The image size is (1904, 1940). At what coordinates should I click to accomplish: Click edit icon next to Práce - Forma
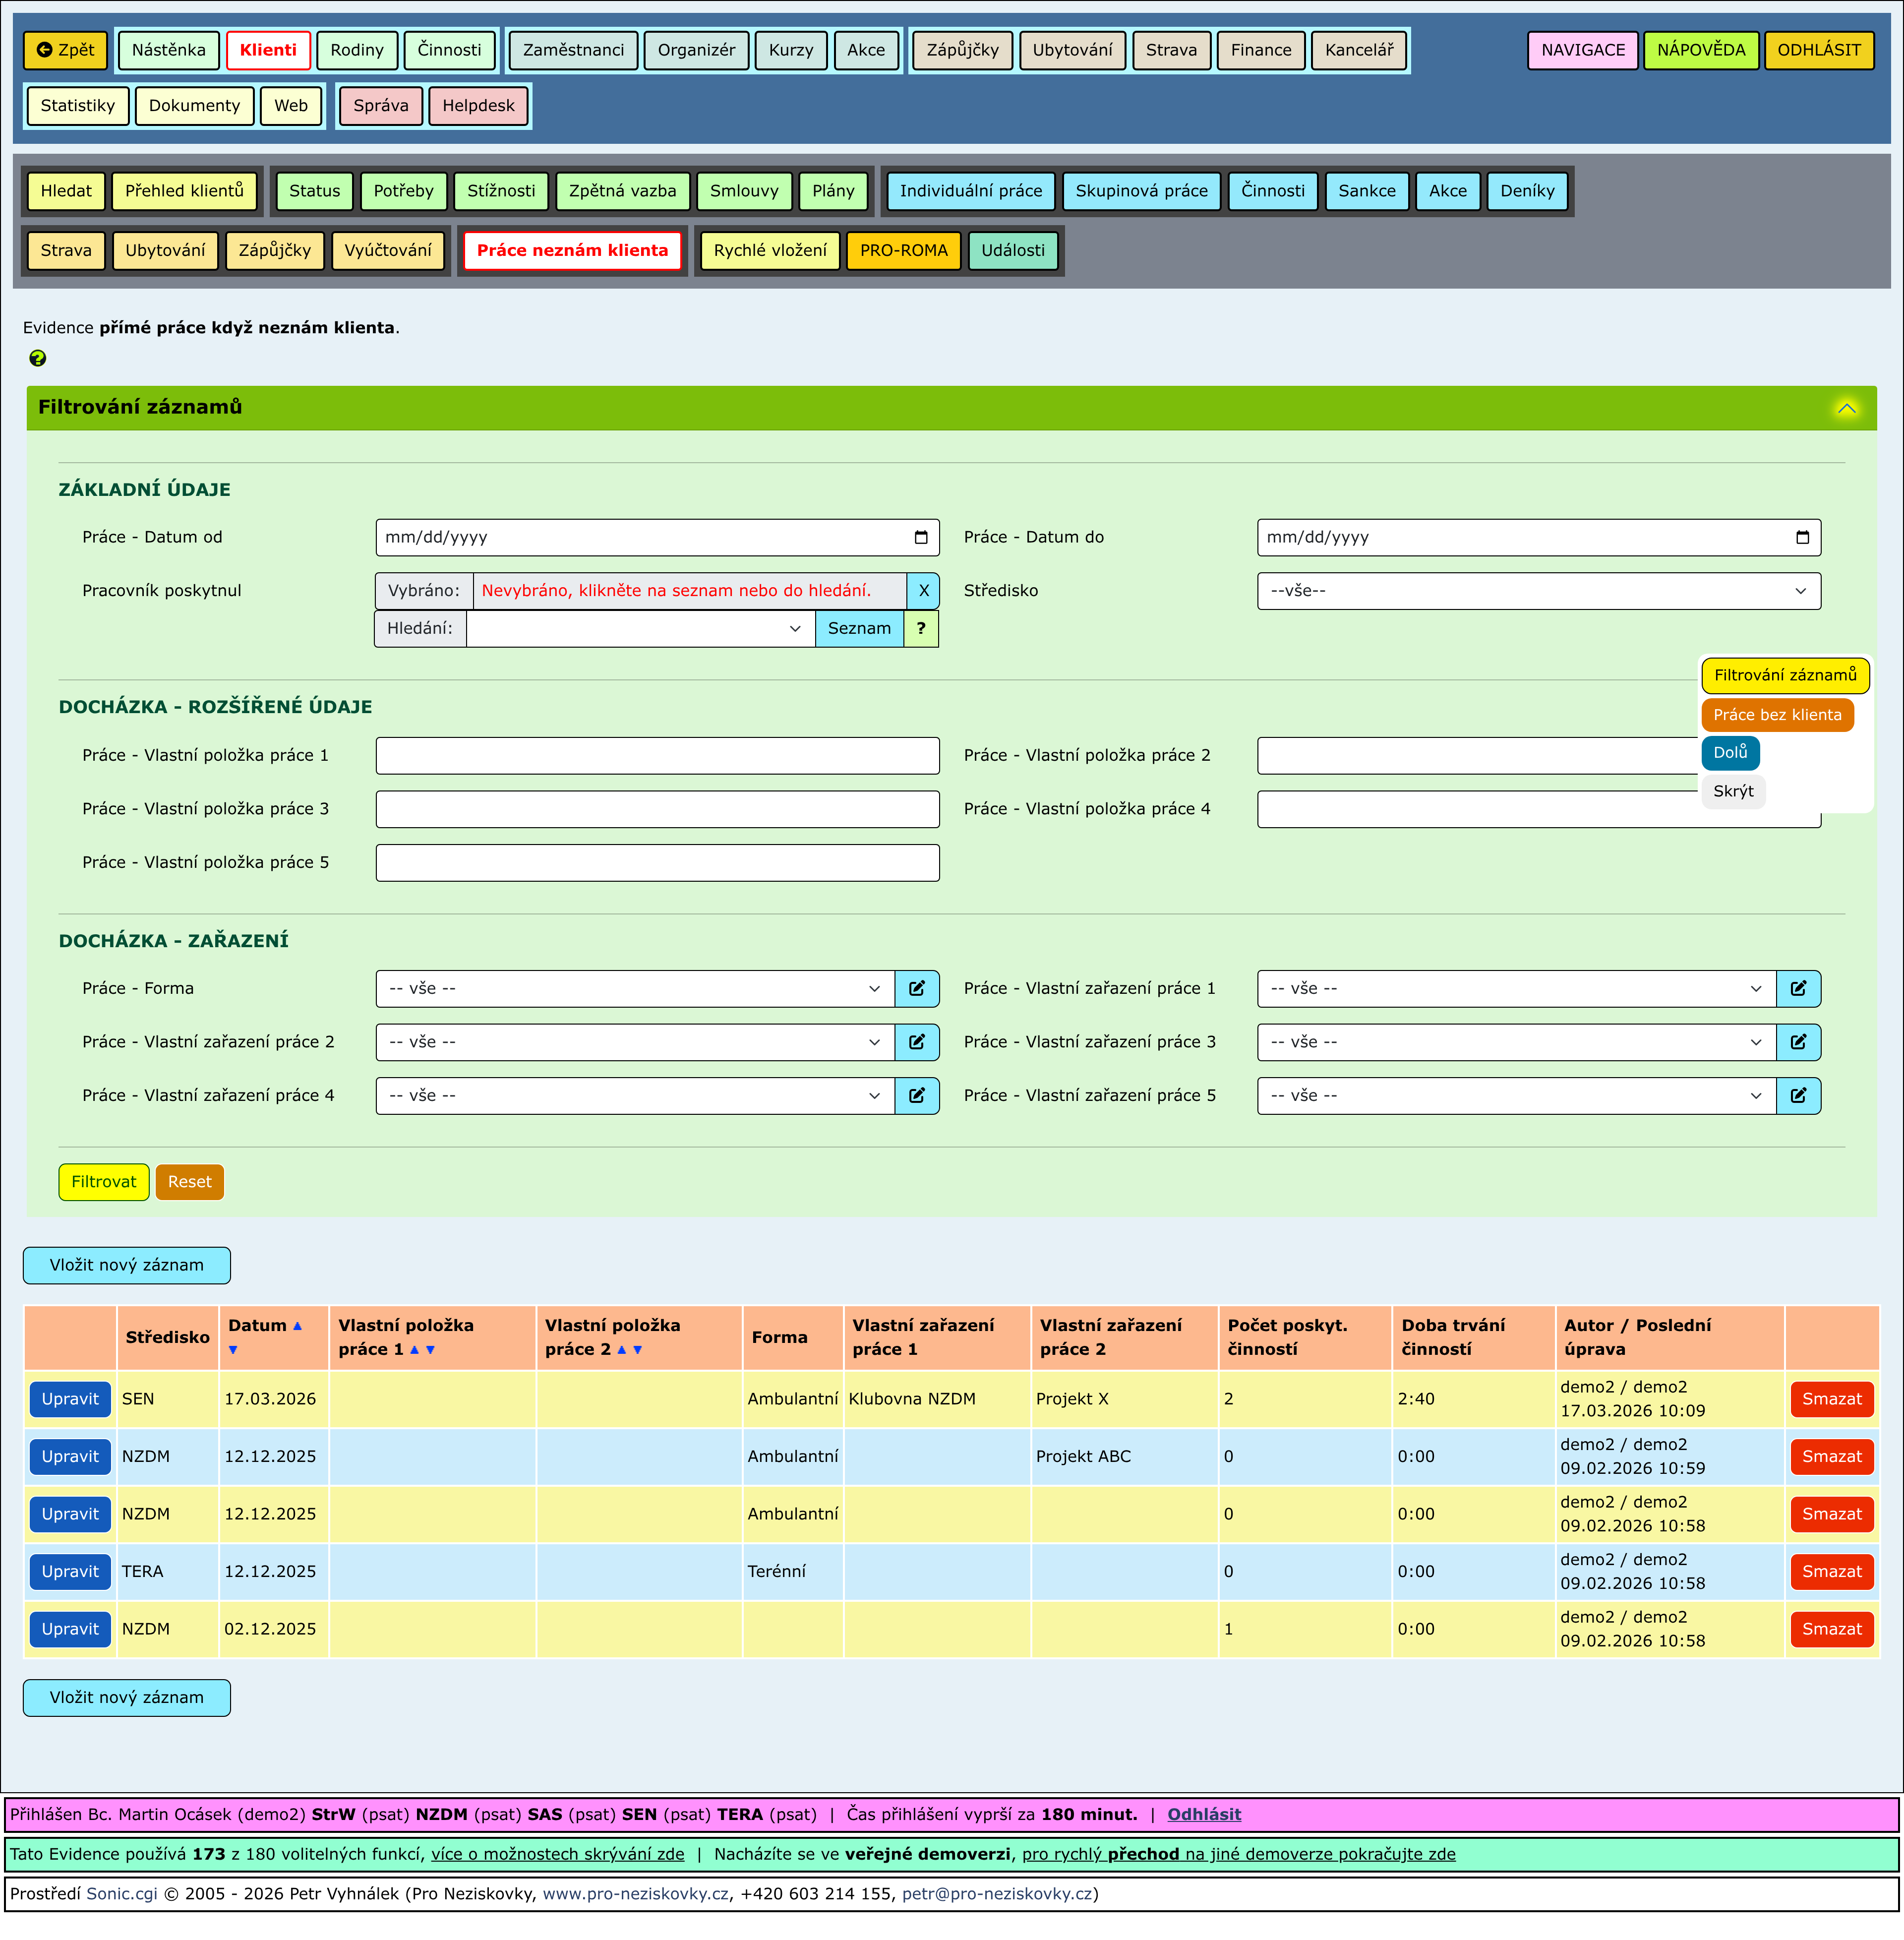click(916, 988)
